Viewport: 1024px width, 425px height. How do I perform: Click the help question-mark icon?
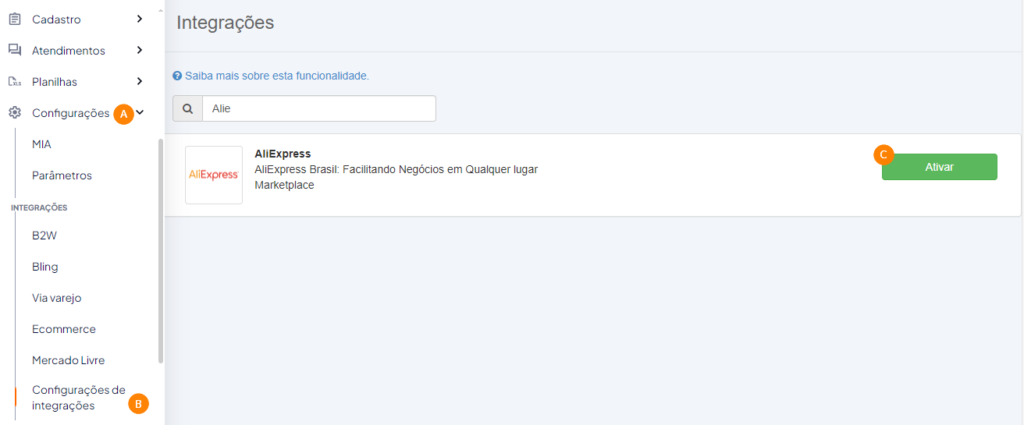pos(176,76)
